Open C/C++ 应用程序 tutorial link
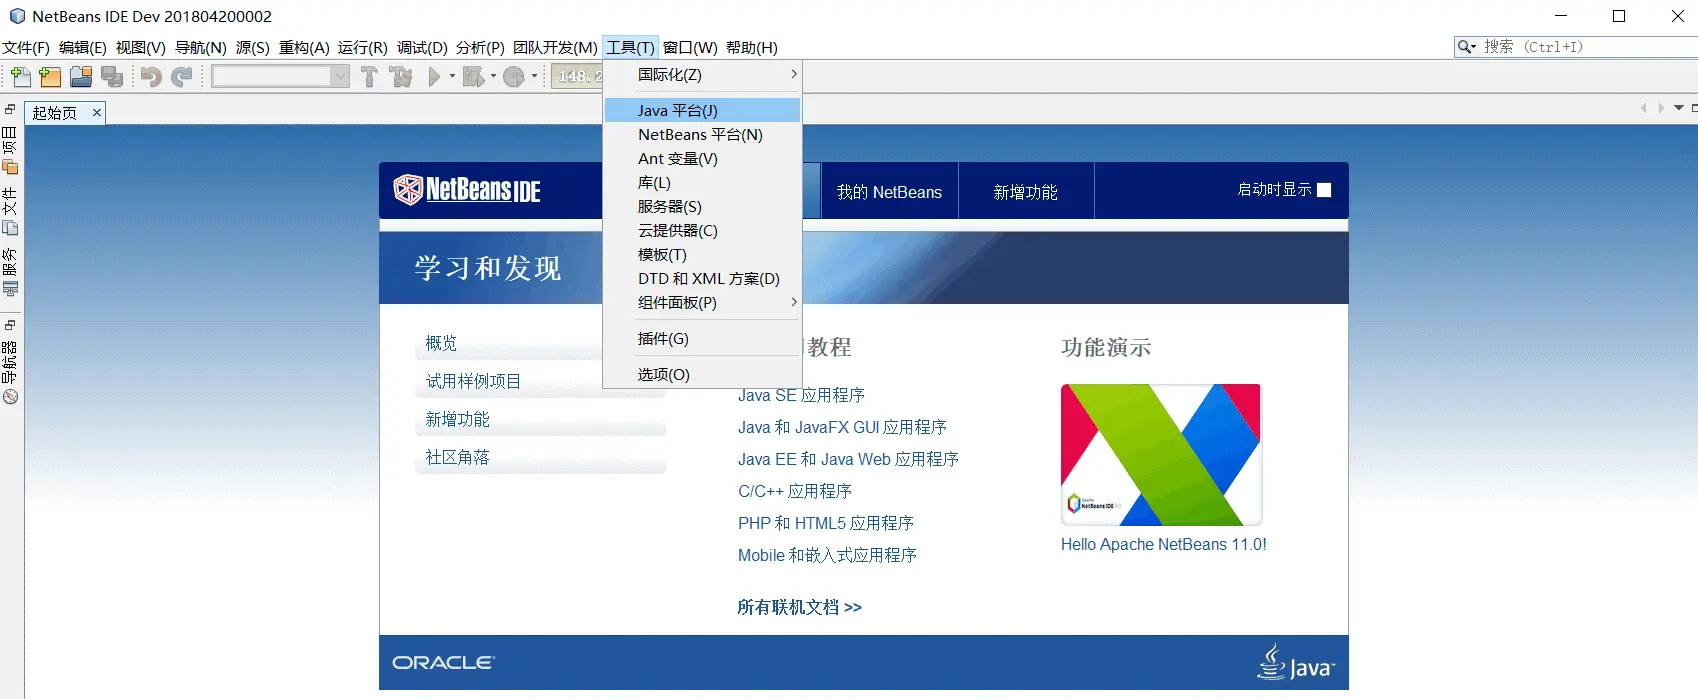 [795, 491]
